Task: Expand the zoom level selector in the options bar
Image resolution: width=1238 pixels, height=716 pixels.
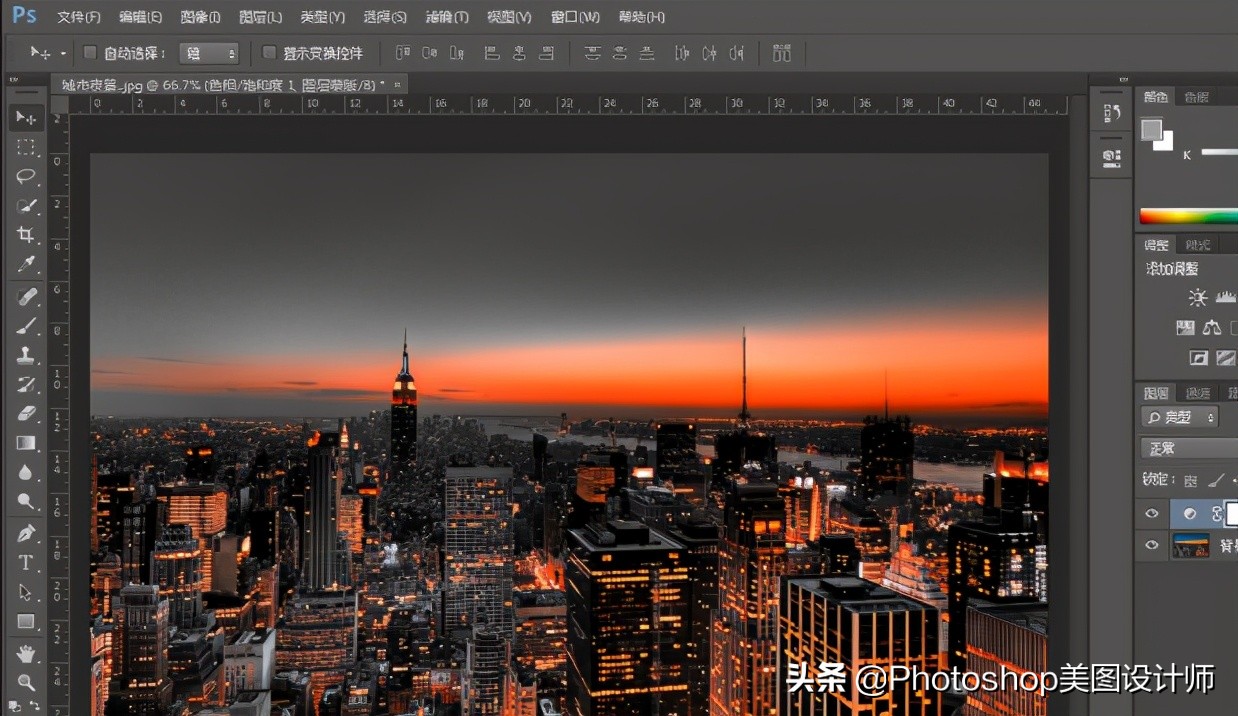Action: 230,52
